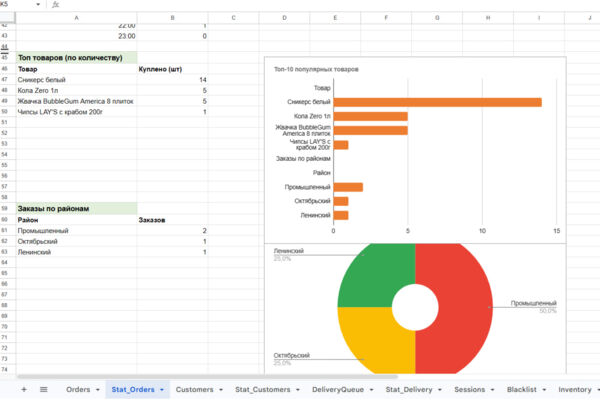
Task: Expand the Sessions tab dropdown arrow
Action: (492, 390)
